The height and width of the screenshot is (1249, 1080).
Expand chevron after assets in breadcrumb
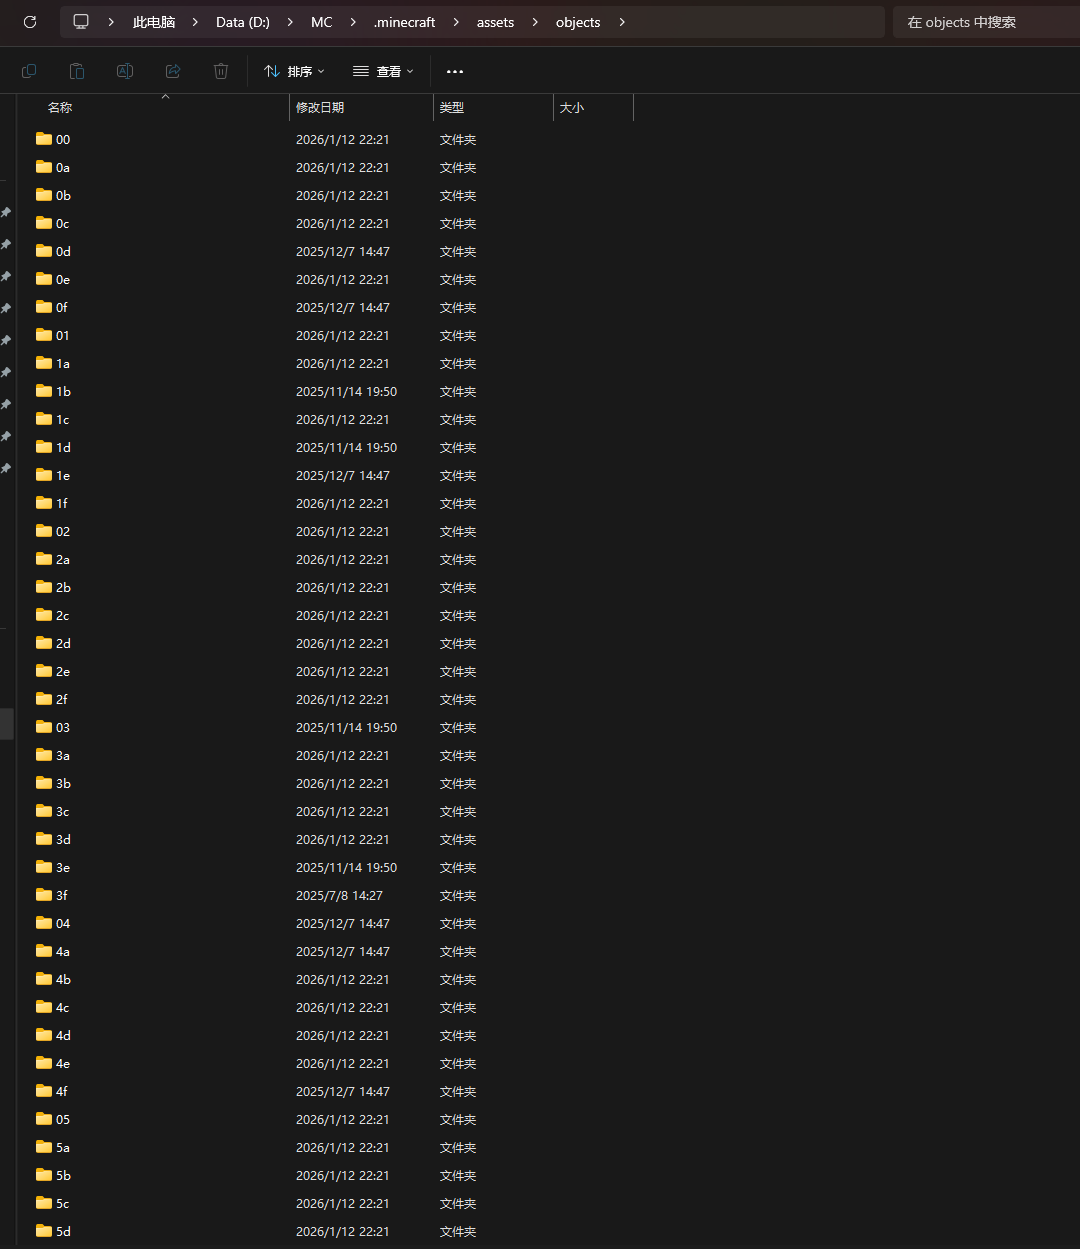(x=535, y=22)
